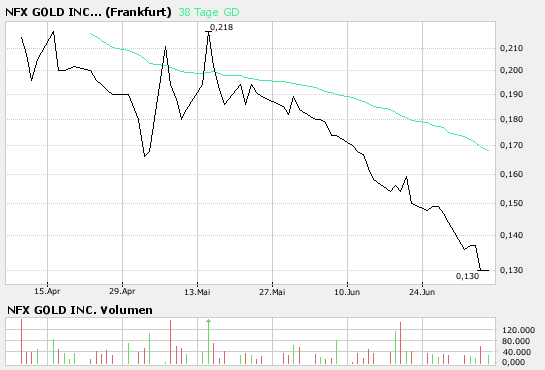Click the 0,140 price axis label
This screenshot has width=545, height=370.
point(511,236)
